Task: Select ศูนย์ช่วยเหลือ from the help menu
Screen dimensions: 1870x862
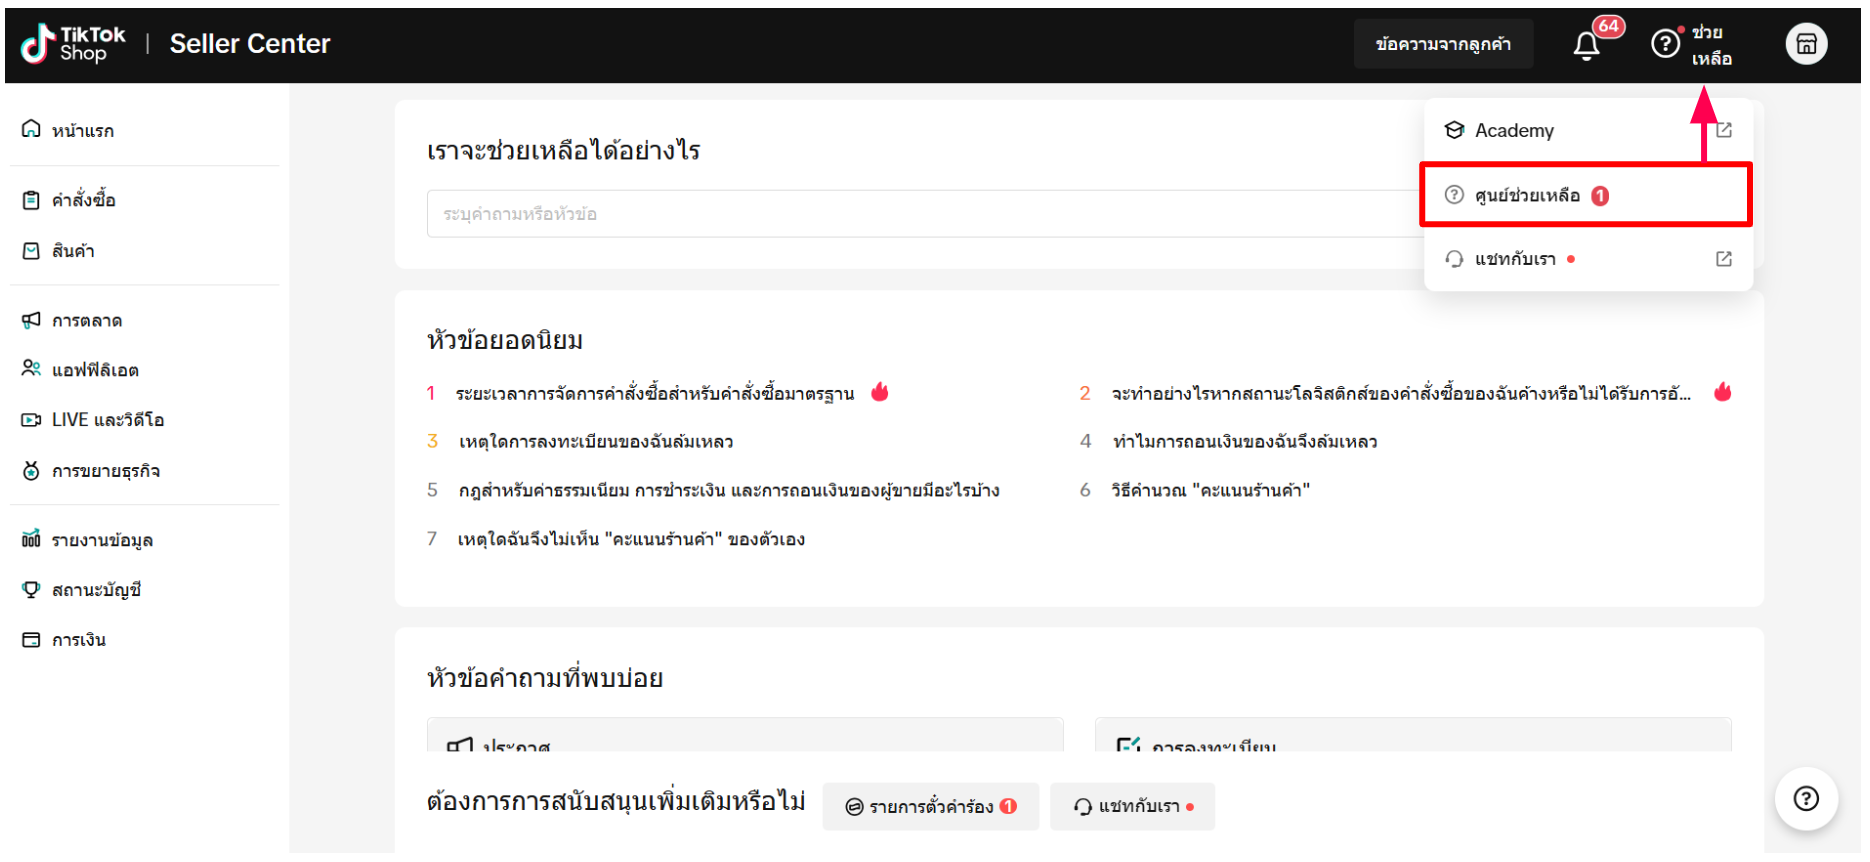Action: [x=1527, y=195]
